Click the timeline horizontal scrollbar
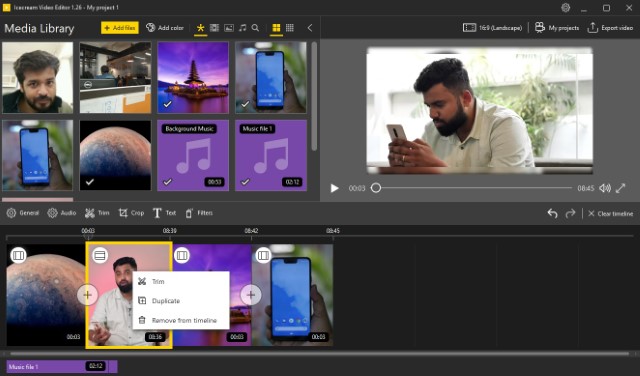This screenshot has height=376, width=640. (x=320, y=354)
